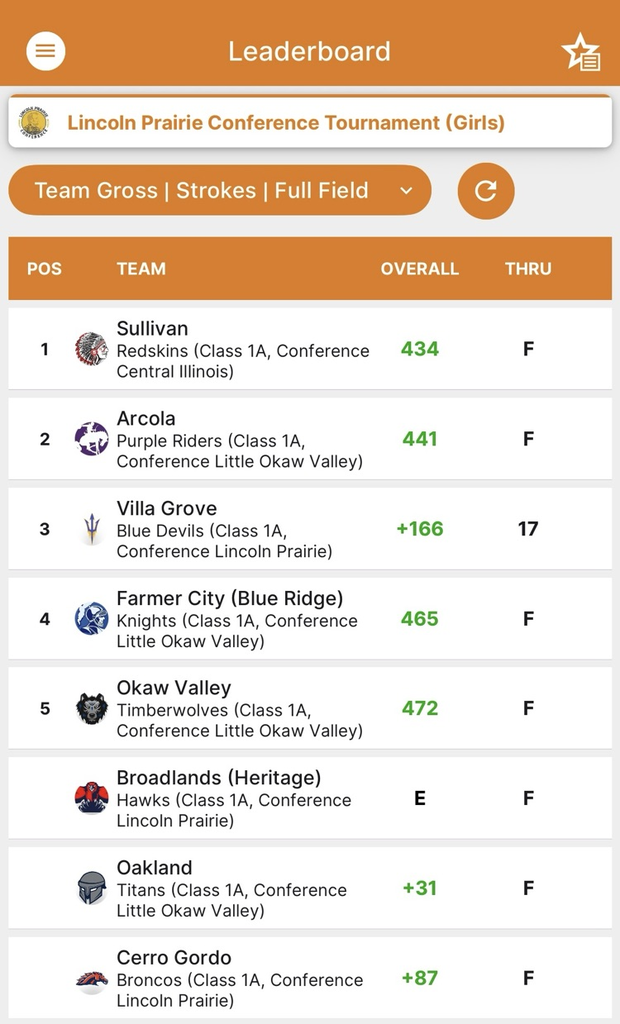This screenshot has height=1024, width=620.
Task: Click the Heritage Hawks team logo
Action: click(x=91, y=798)
